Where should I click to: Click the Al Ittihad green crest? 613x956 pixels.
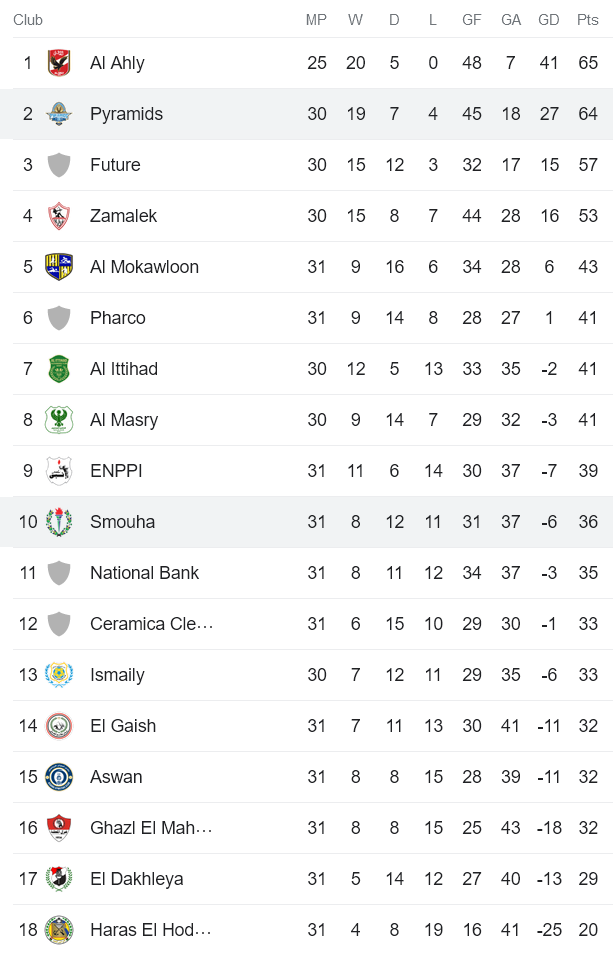tap(59, 369)
